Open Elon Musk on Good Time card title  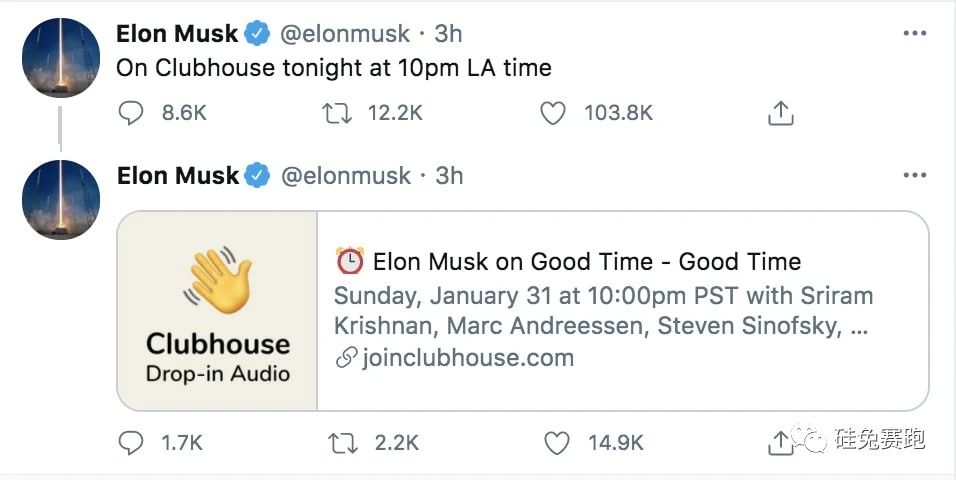(x=586, y=262)
